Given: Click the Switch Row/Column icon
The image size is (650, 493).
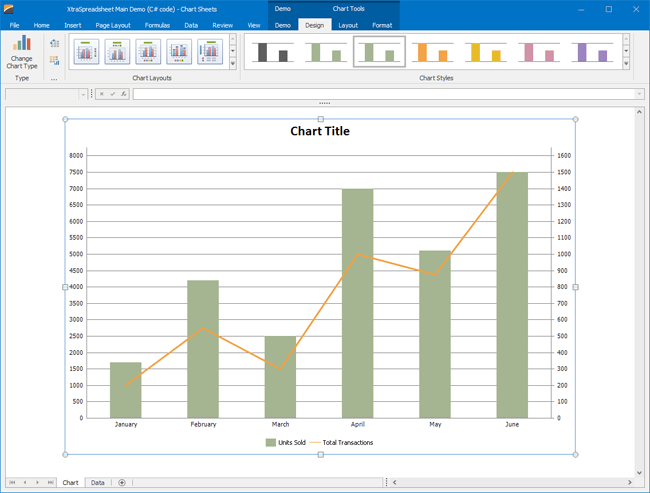Looking at the screenshot, I should coord(54,43).
